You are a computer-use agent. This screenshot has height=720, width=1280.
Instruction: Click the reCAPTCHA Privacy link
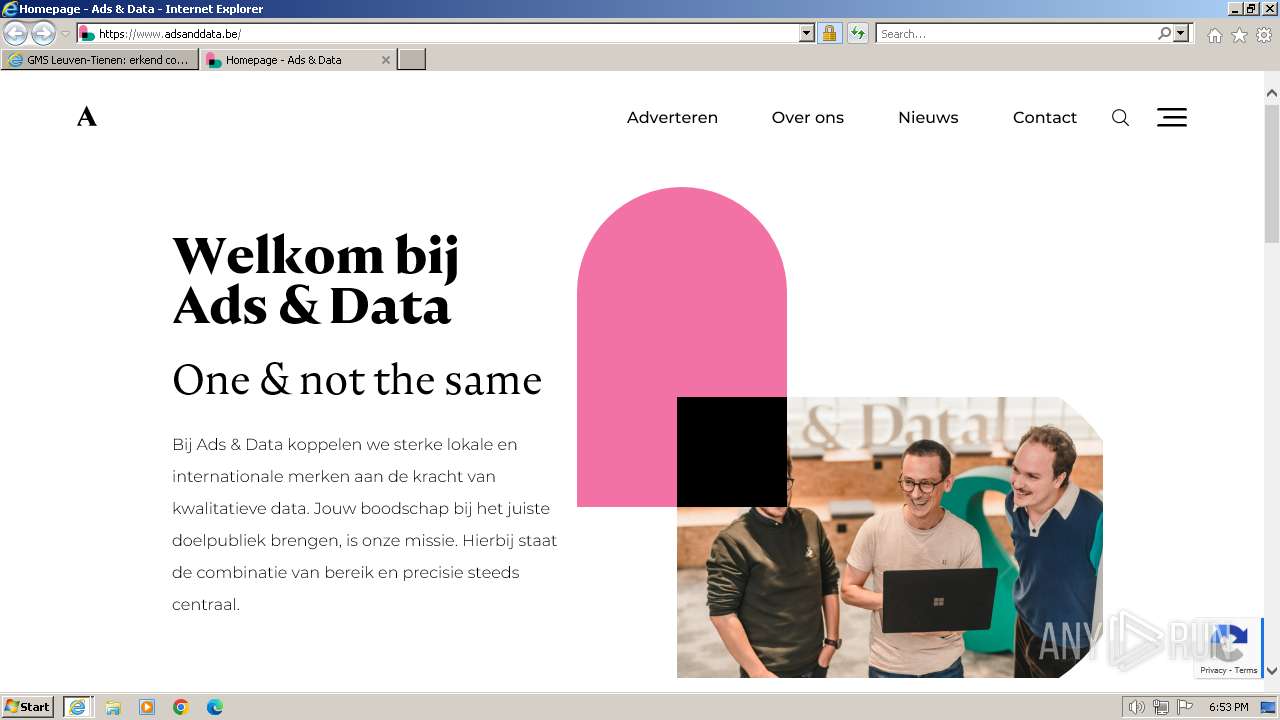pos(1213,670)
